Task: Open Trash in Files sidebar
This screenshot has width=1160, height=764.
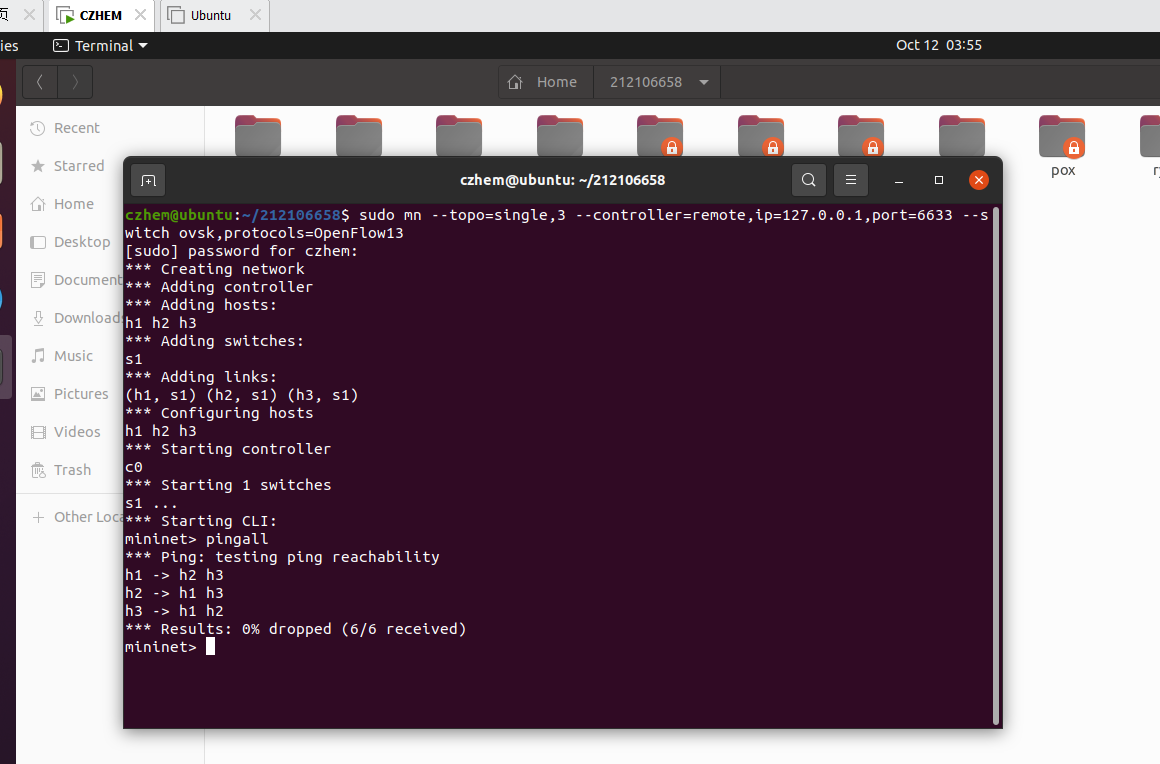Action: [x=72, y=470]
